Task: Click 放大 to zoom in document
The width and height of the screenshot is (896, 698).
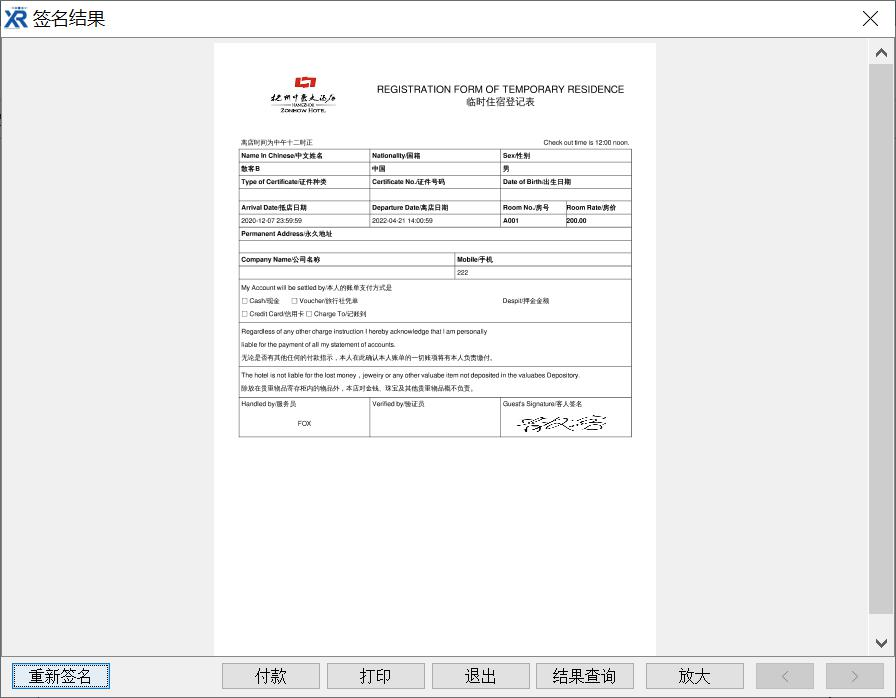Action: tap(694, 676)
